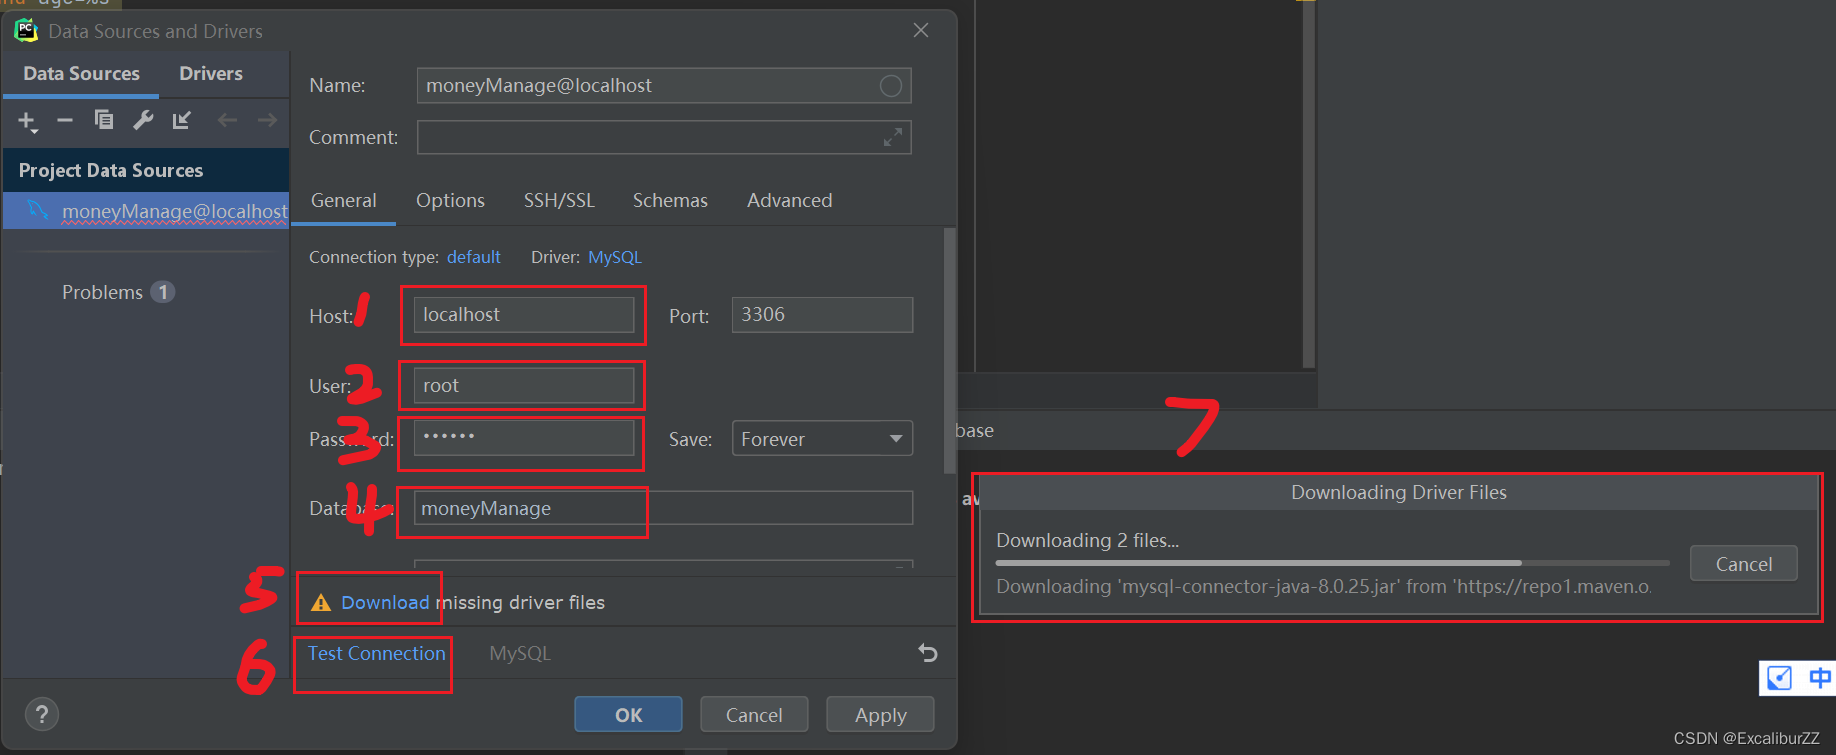Click the Project Data Sources header

point(146,170)
